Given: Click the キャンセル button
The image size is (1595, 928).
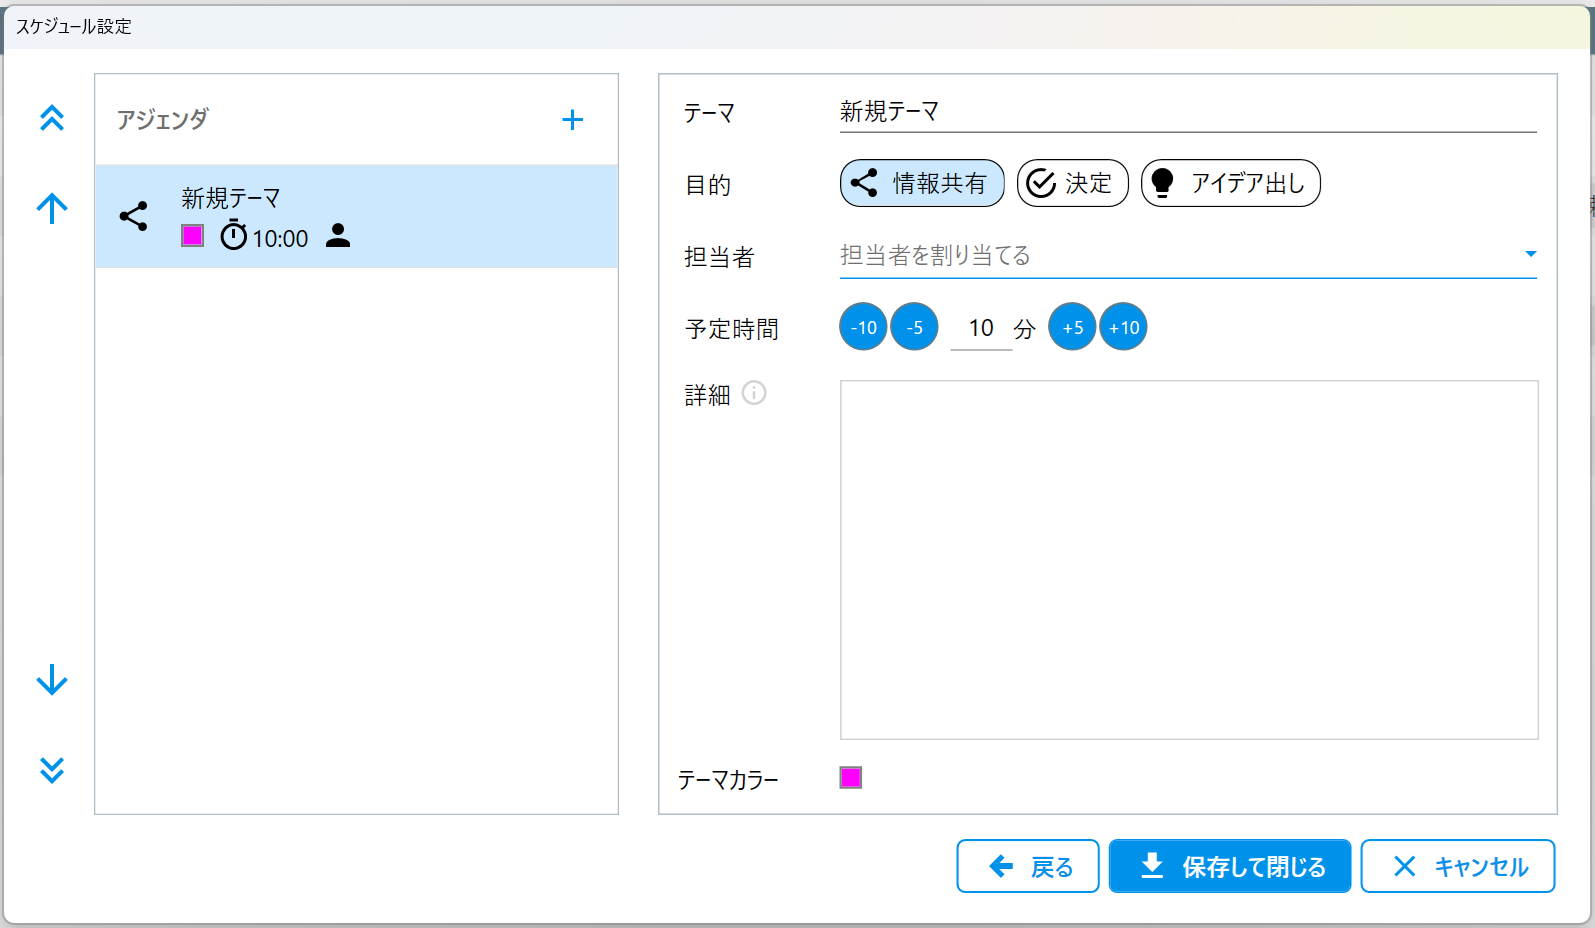Looking at the screenshot, I should [x=1457, y=866].
